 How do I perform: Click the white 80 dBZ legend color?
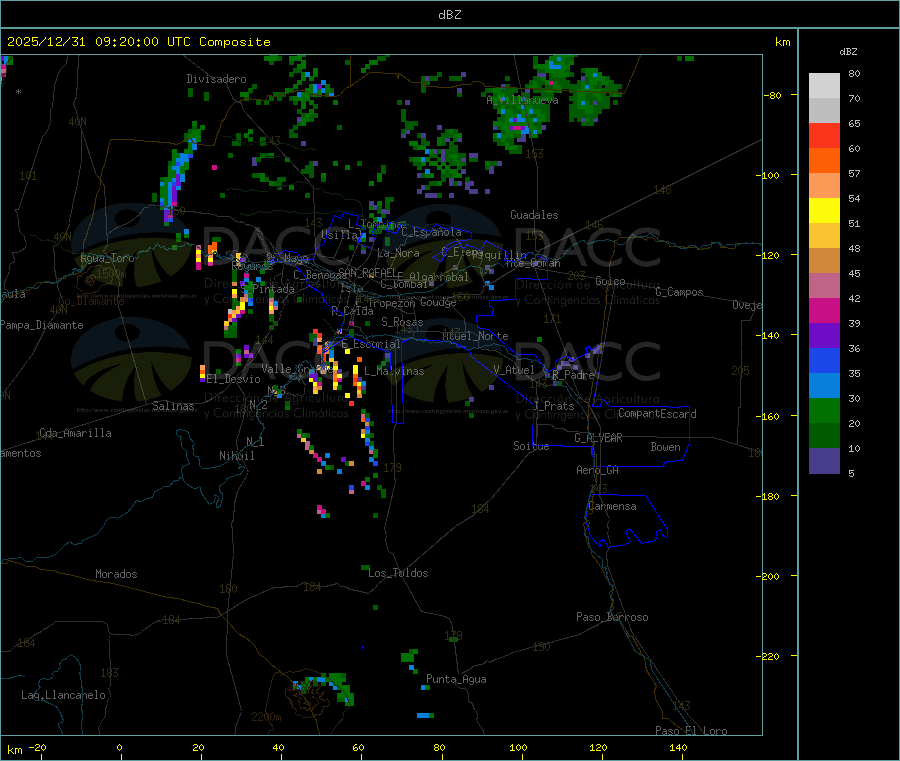click(x=824, y=86)
